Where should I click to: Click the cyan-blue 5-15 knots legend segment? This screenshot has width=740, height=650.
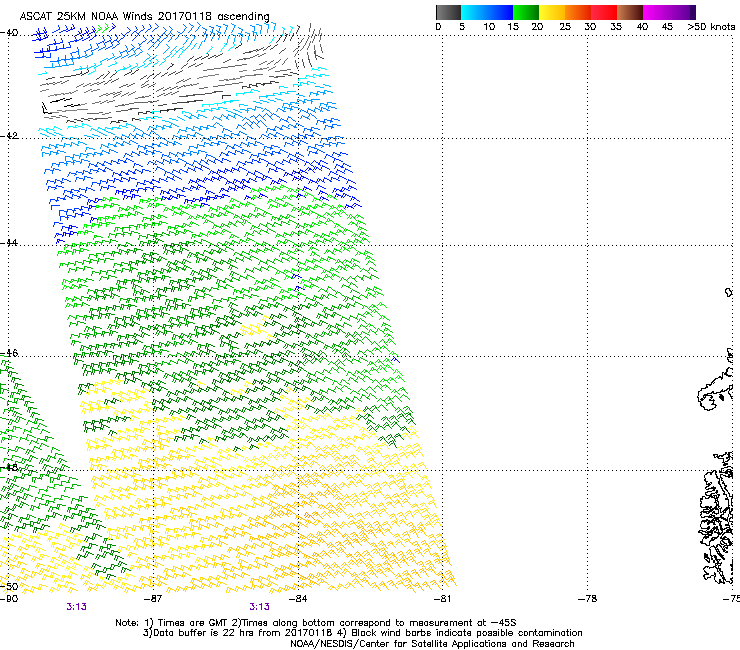pyautogui.click(x=487, y=12)
